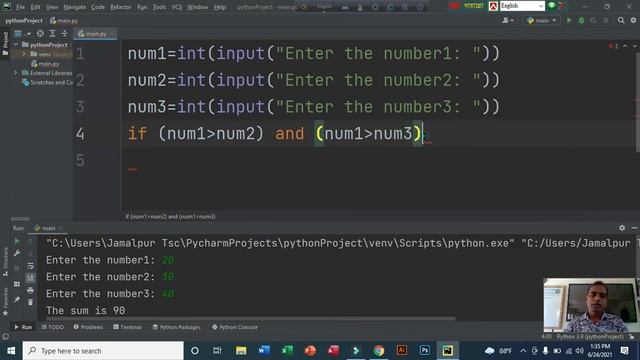Screen dimensions: 640x360
Task: Open Word from the taskbar
Action: [264, 351]
